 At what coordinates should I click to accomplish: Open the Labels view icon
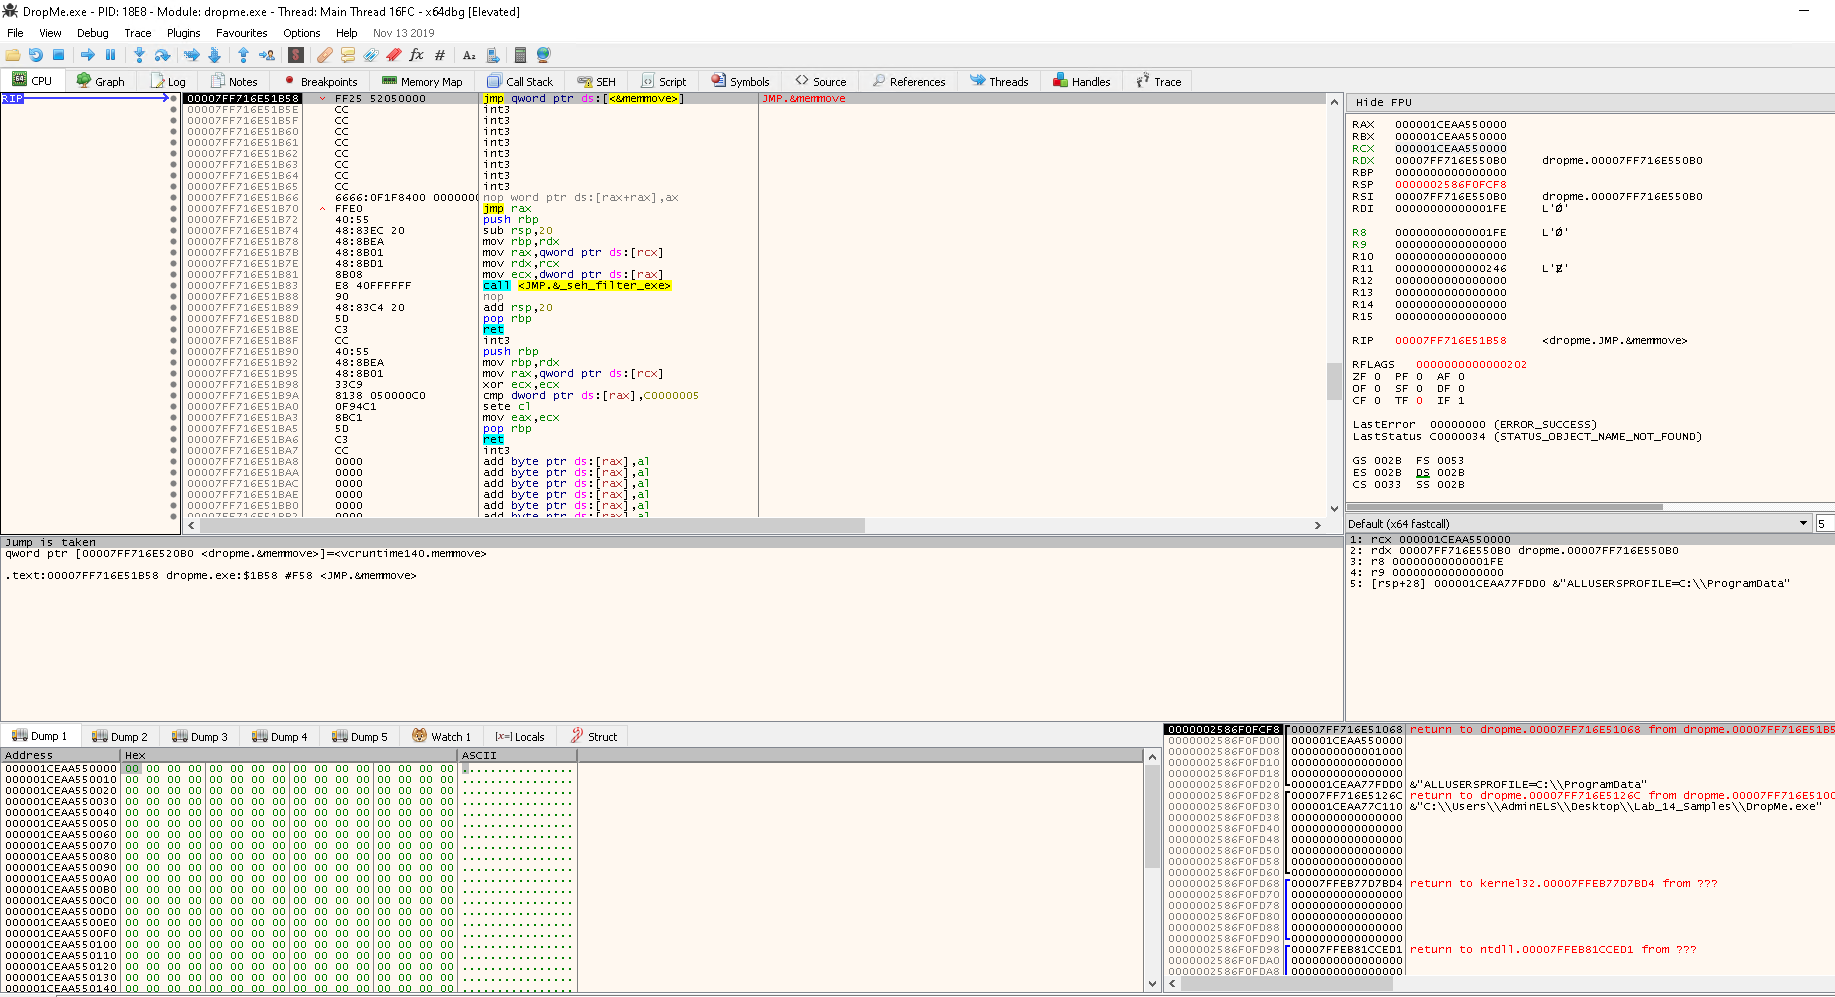click(371, 55)
